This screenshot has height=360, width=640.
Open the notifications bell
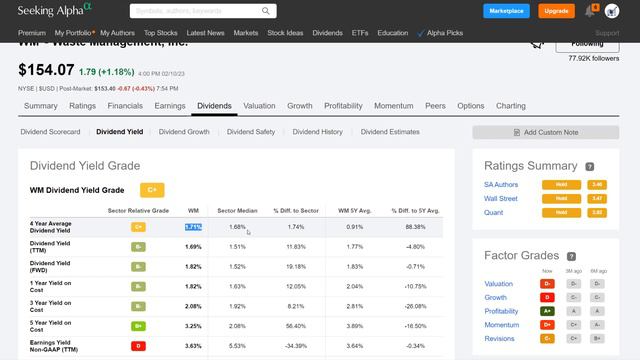pyautogui.click(x=590, y=11)
